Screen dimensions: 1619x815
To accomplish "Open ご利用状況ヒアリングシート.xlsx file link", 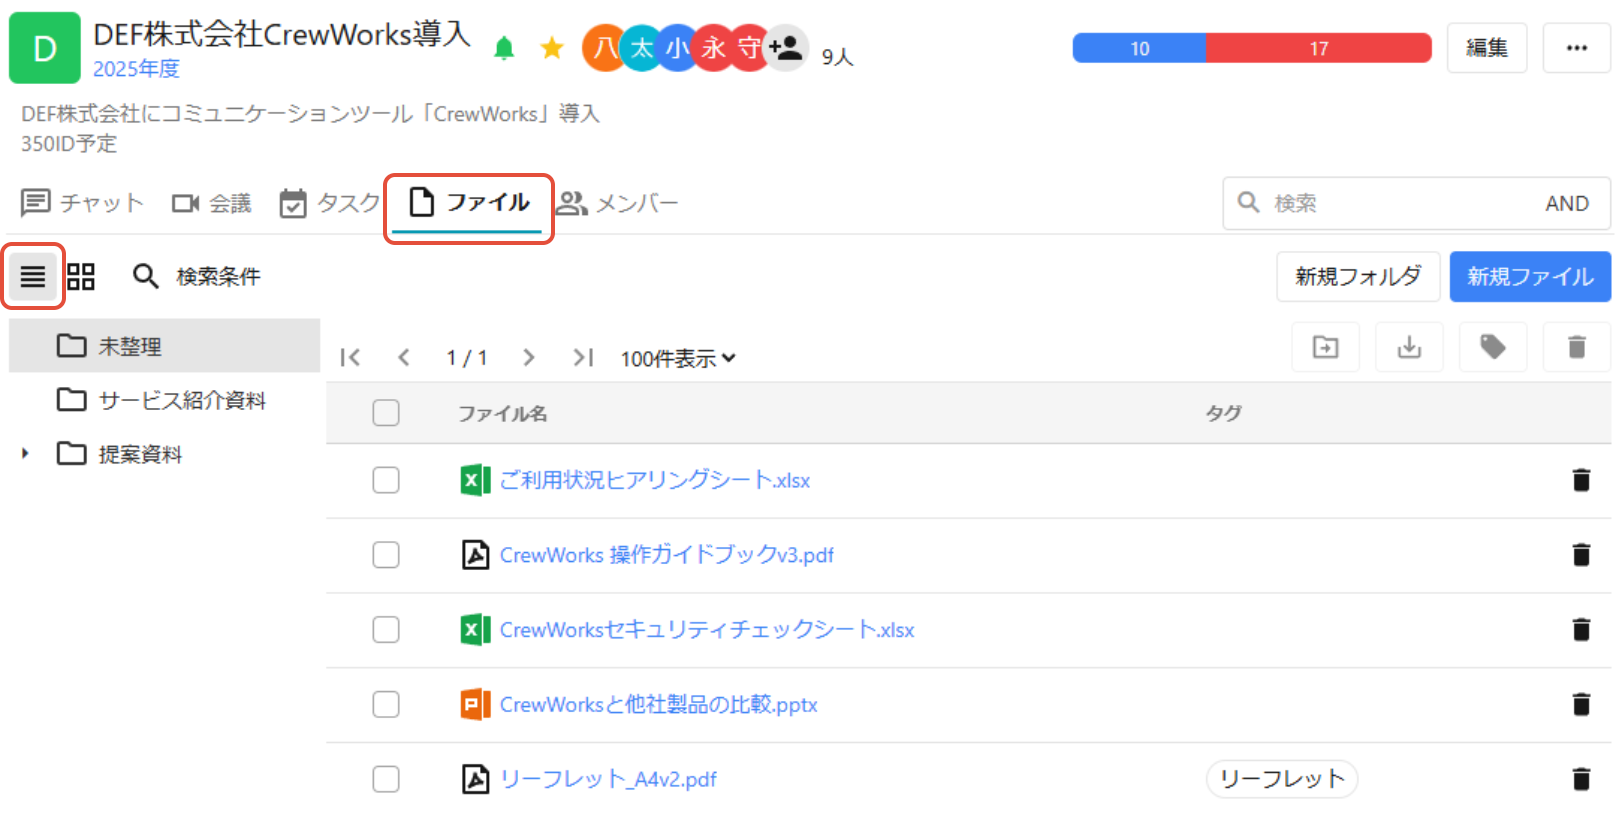I will tap(655, 480).
